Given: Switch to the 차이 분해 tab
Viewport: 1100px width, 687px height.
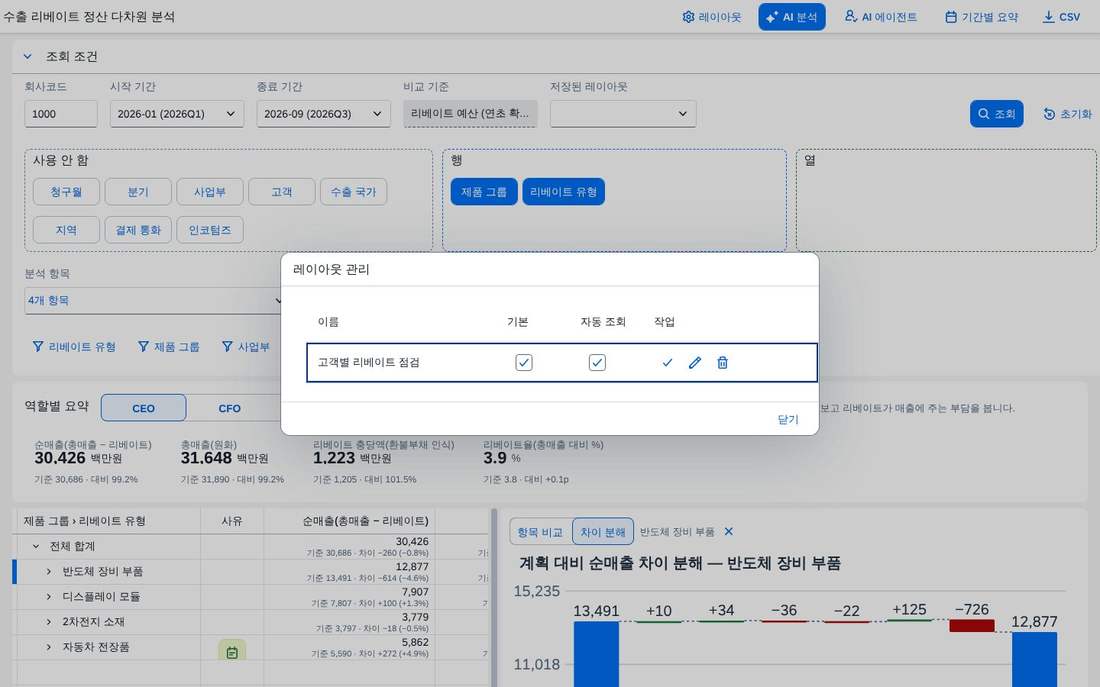Looking at the screenshot, I should (603, 532).
